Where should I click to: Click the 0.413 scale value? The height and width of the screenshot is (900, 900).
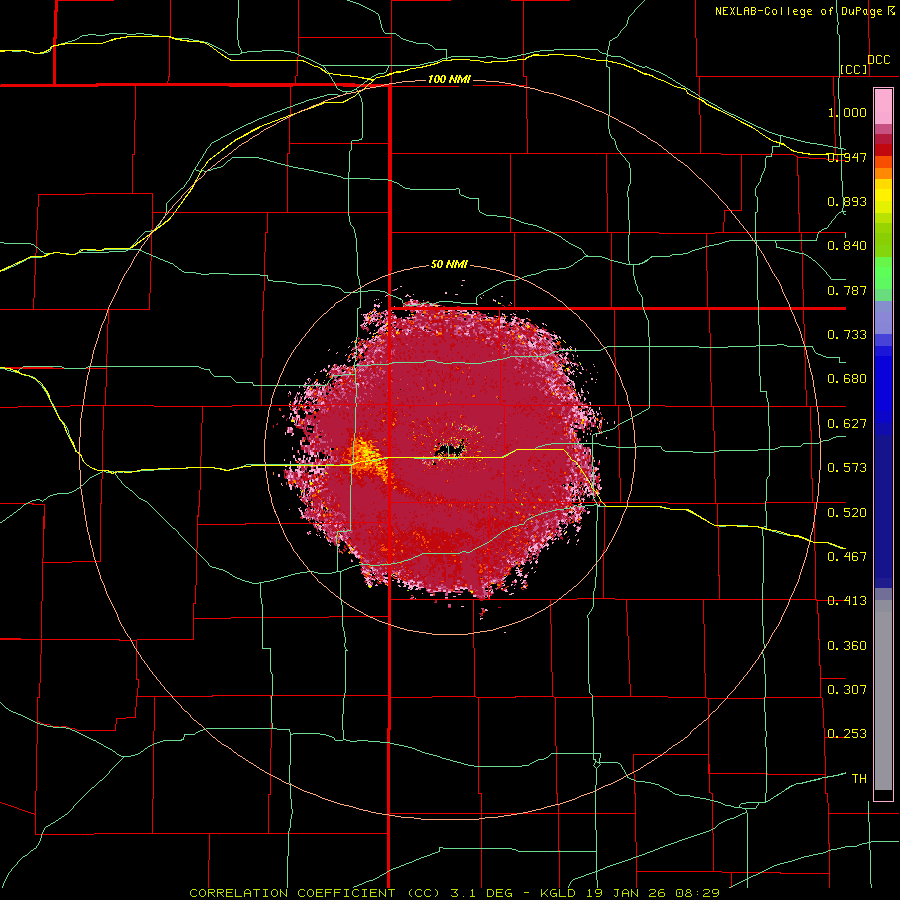tap(847, 601)
